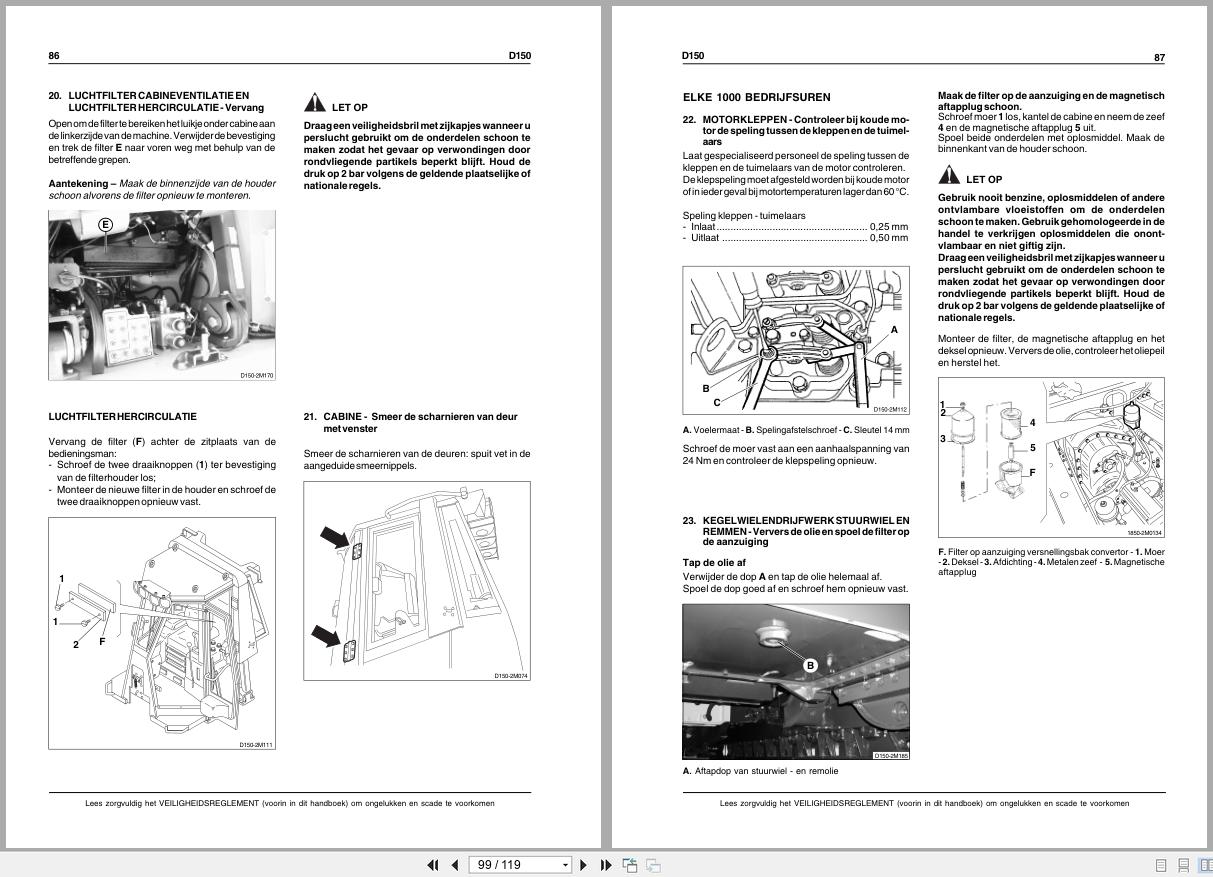Click page number 86 in header

tap(54, 56)
